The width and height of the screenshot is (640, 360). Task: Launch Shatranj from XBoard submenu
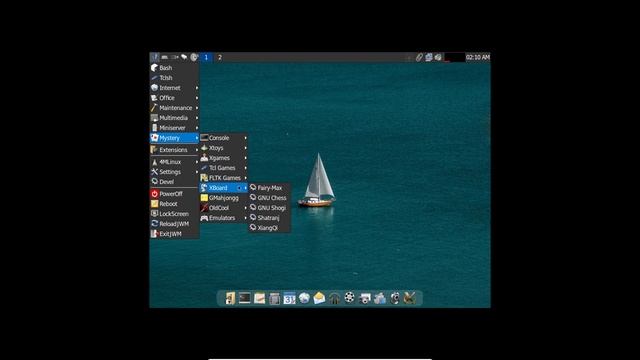[x=269, y=218]
